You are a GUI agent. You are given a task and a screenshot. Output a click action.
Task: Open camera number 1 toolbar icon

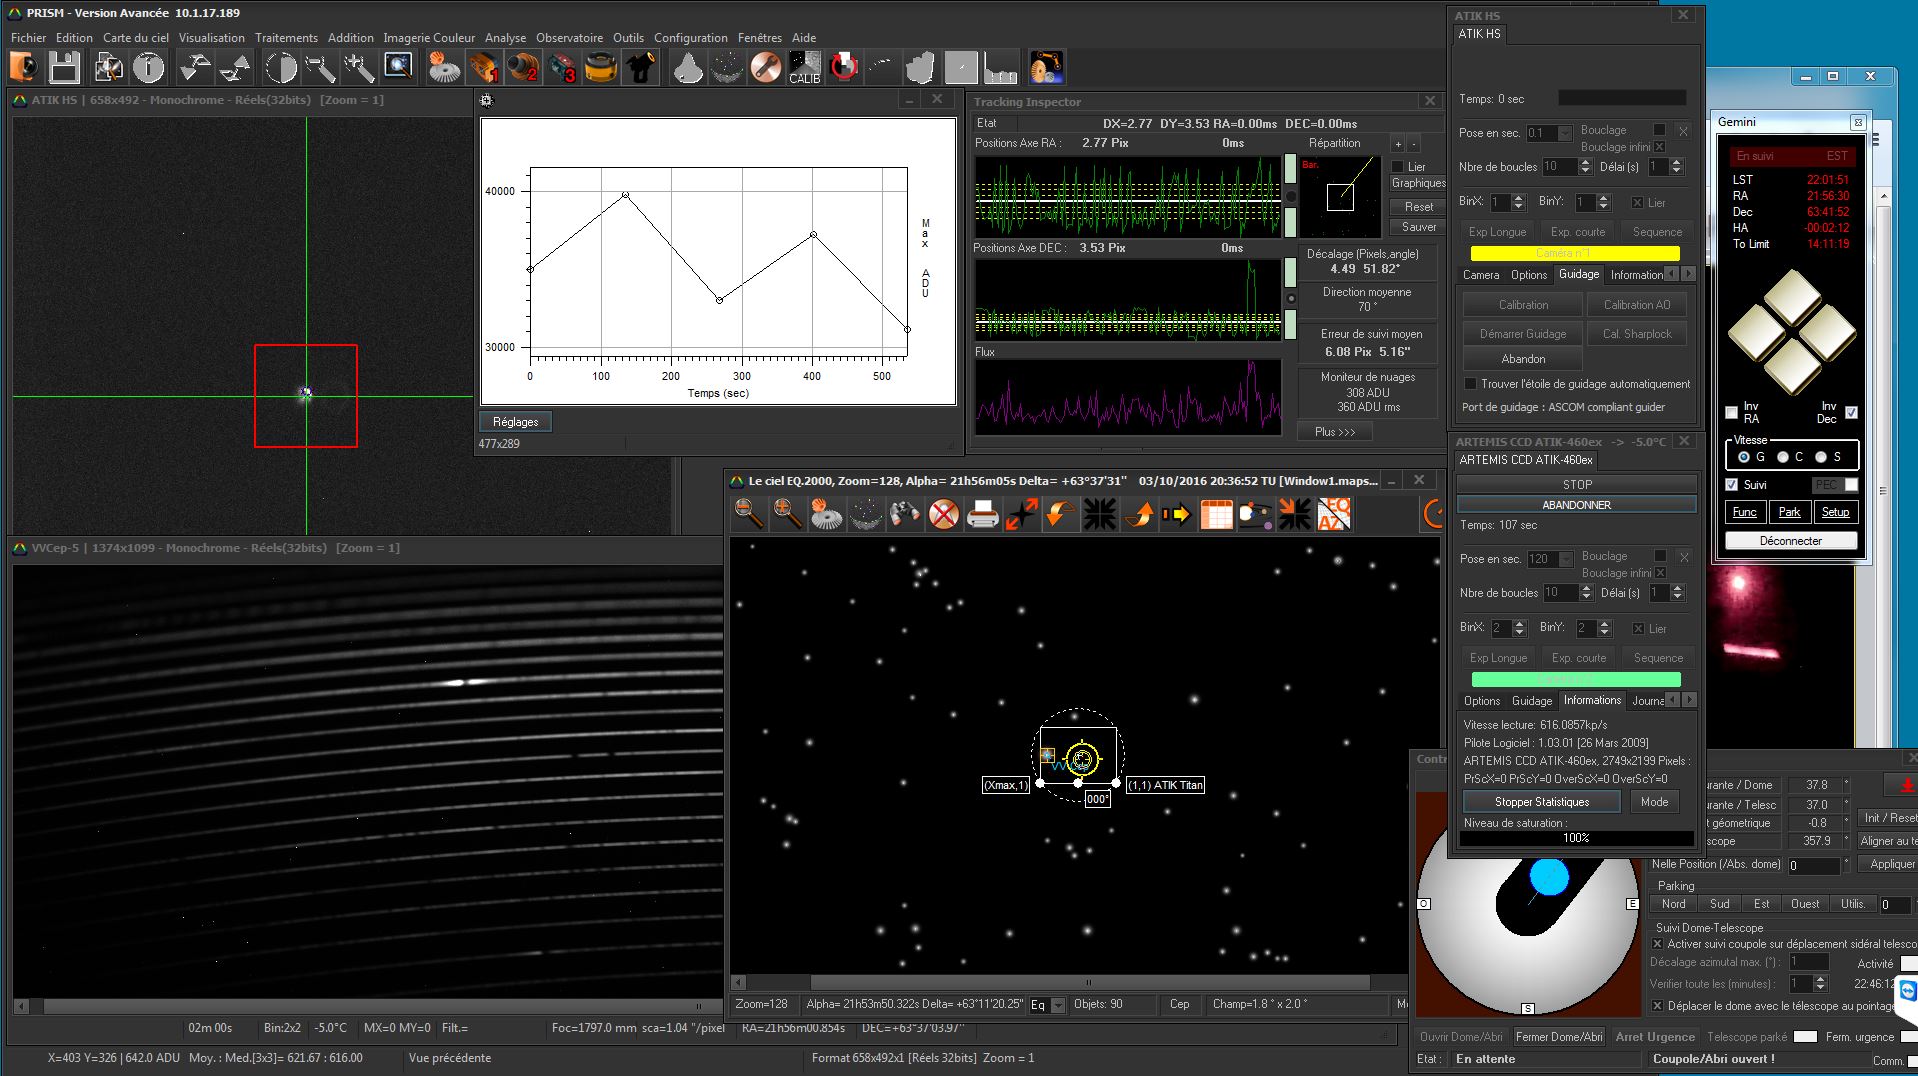484,68
